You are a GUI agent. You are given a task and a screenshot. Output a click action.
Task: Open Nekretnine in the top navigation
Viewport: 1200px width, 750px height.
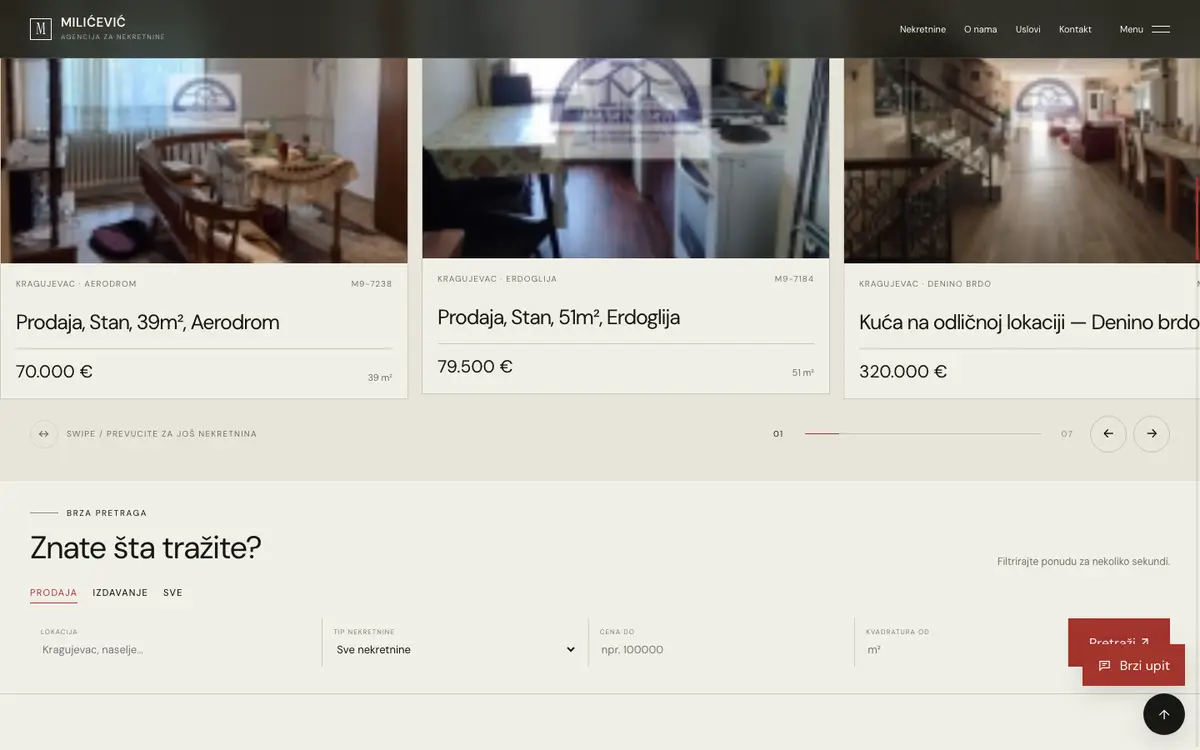pos(923,29)
